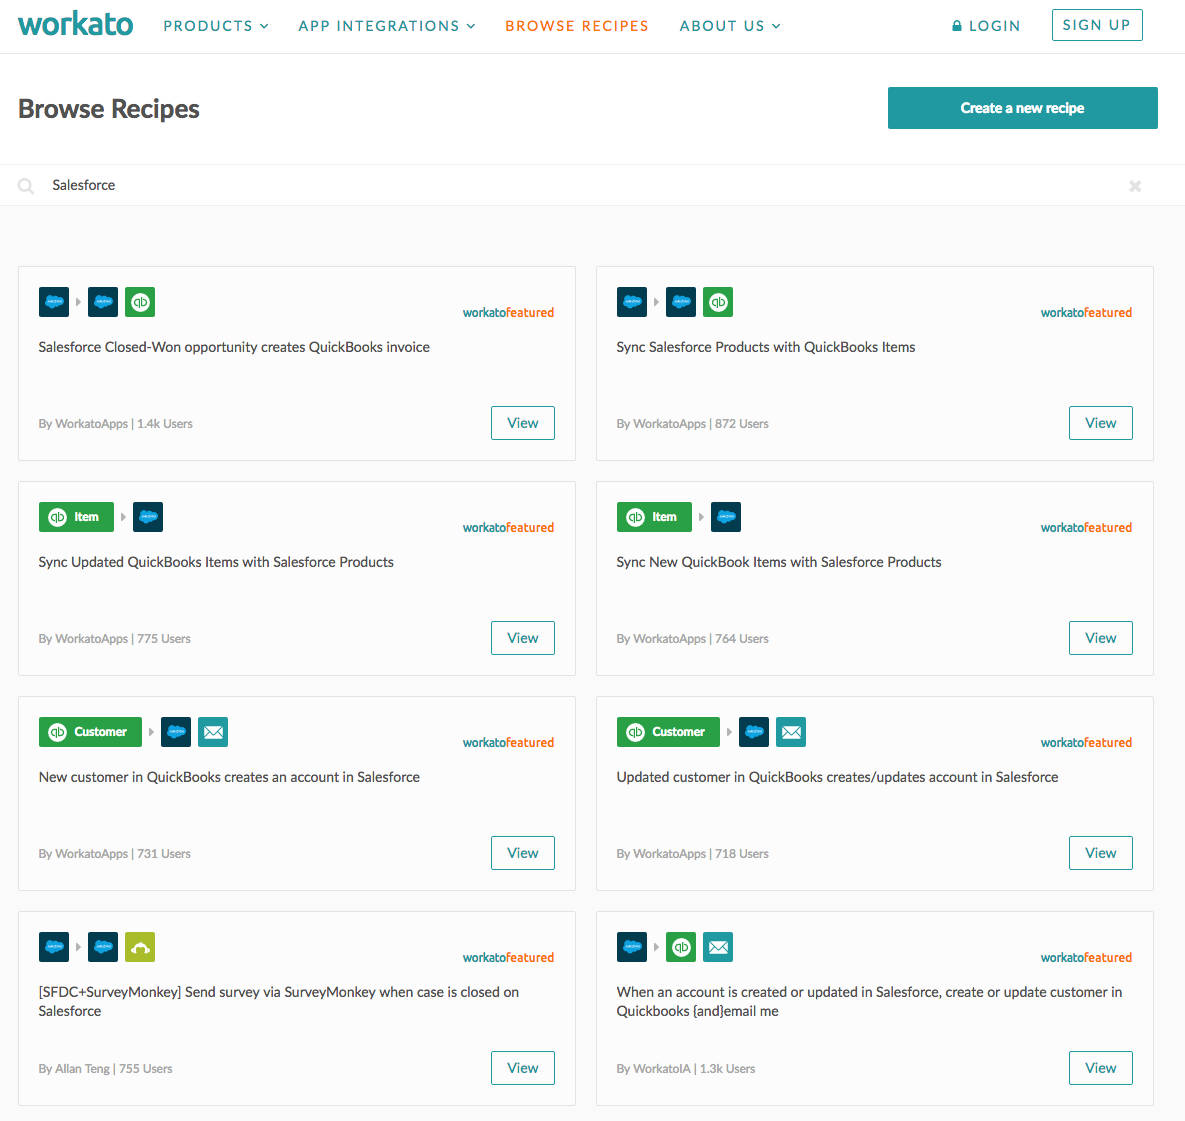Click Create a new recipe button

pyautogui.click(x=1023, y=108)
